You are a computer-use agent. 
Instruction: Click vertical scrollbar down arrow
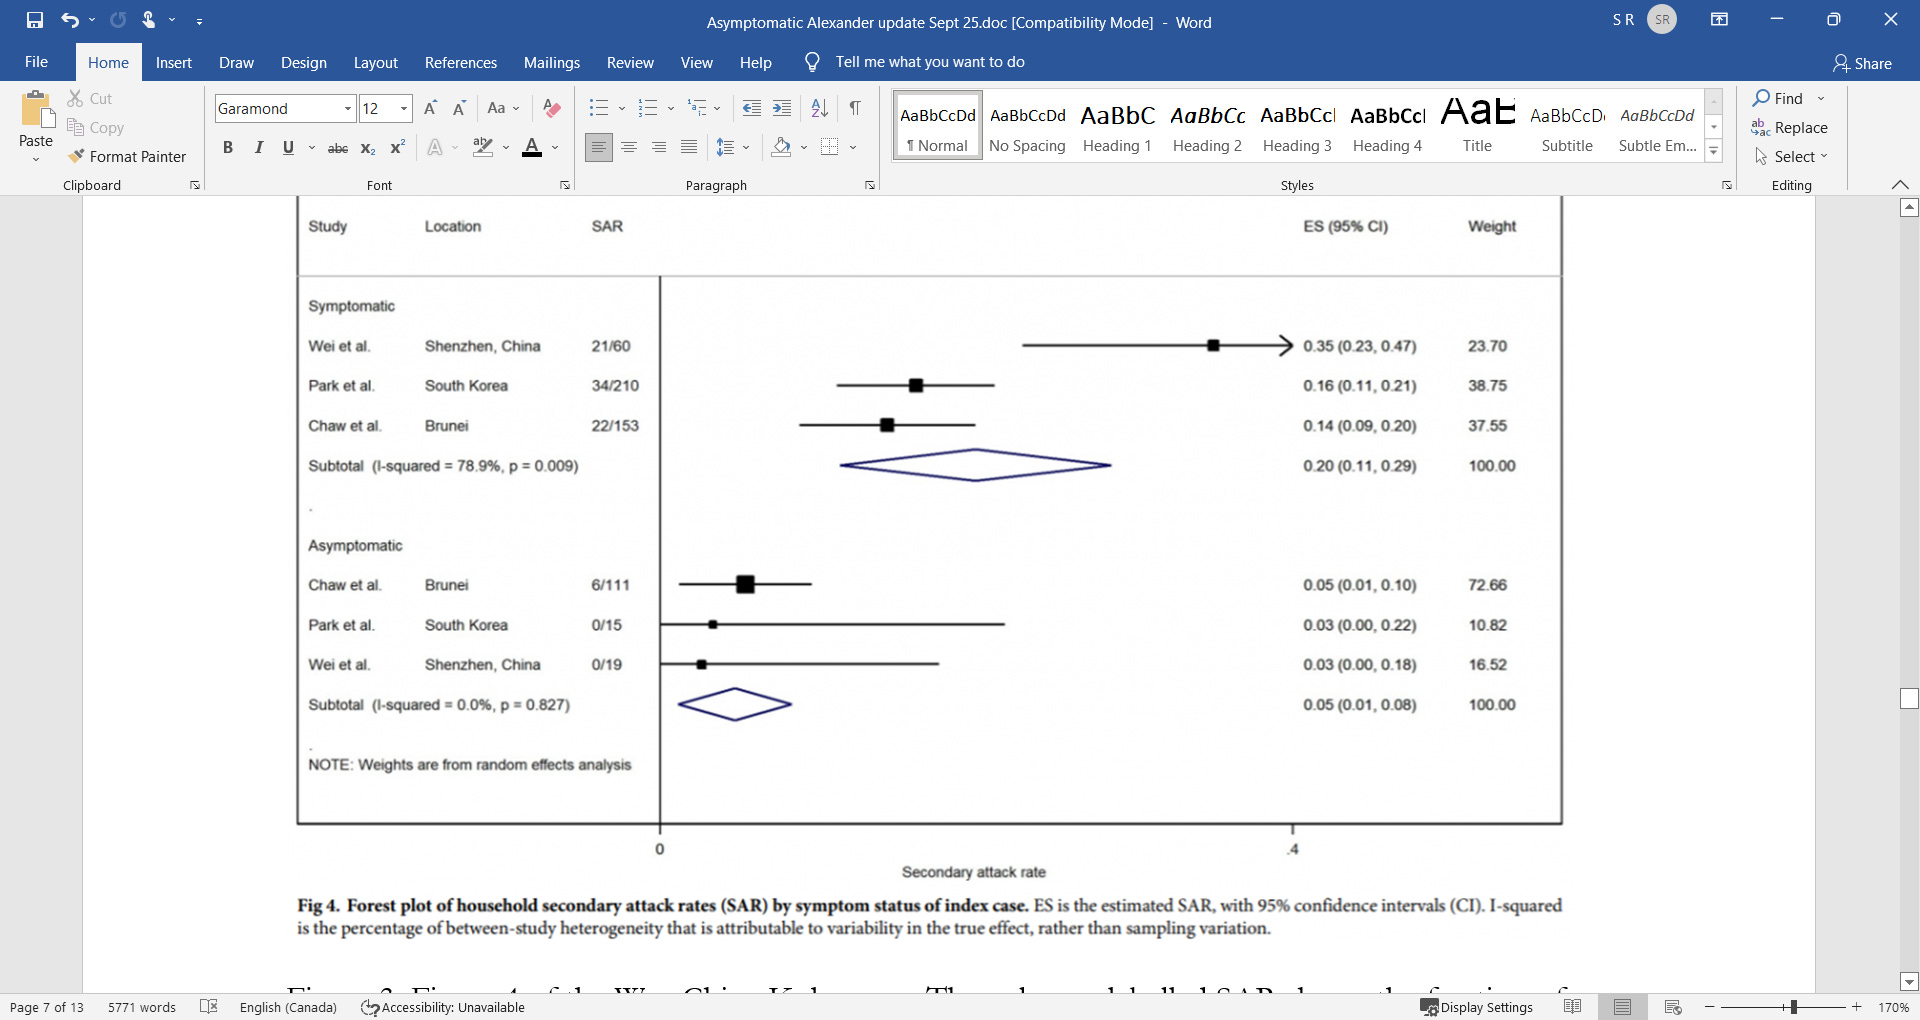pyautogui.click(x=1909, y=982)
